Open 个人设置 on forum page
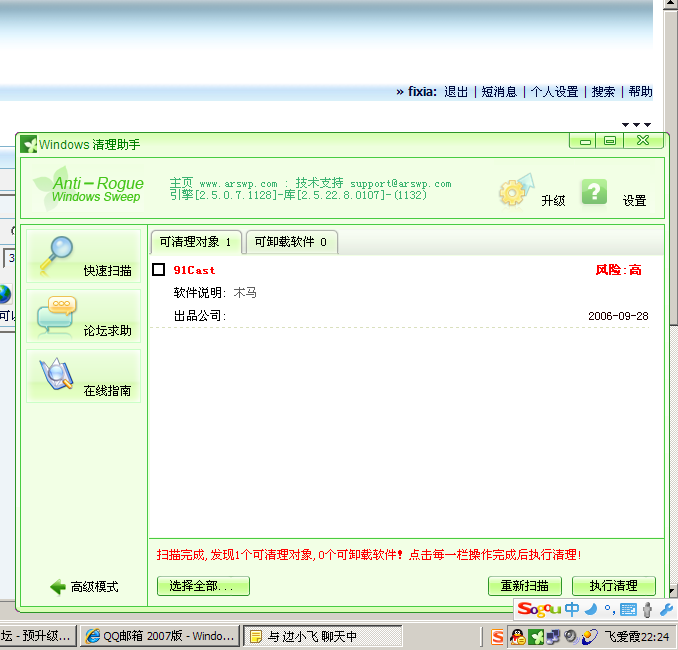 tap(554, 92)
